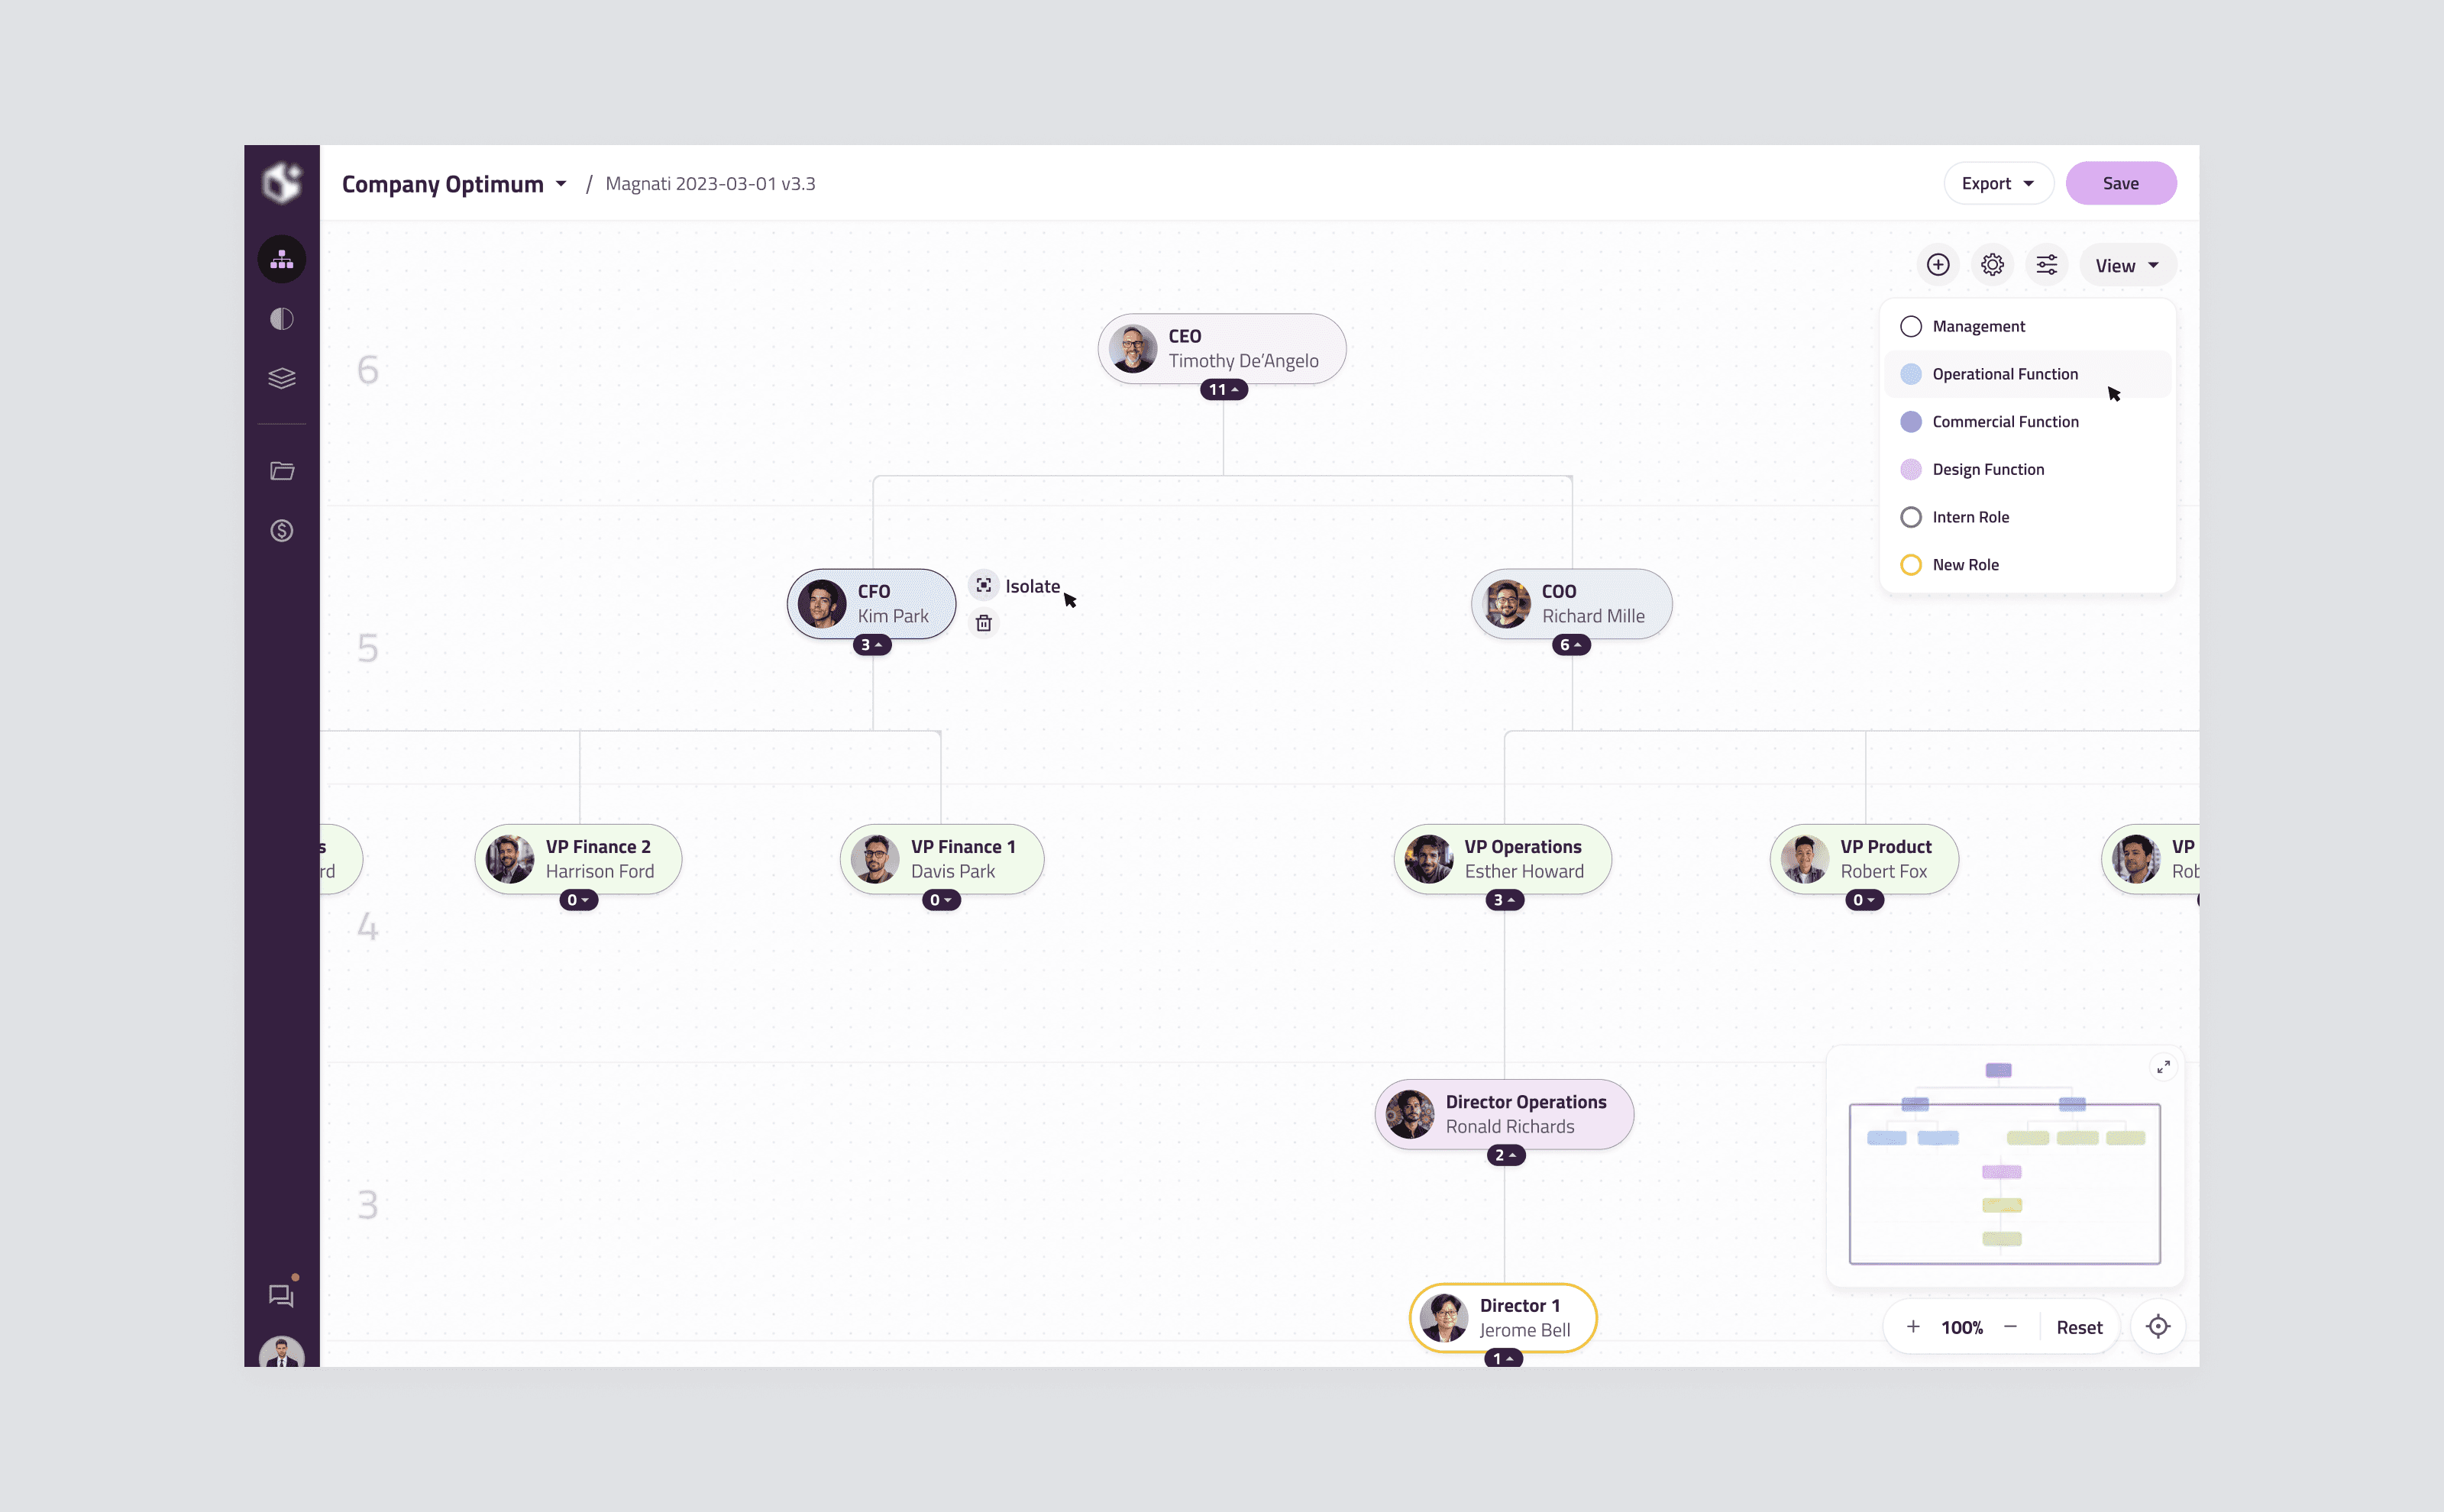Screen dimensions: 2444x1512
Task: Collapse Director Operations' 2 reports badge
Action: [1505, 1155]
